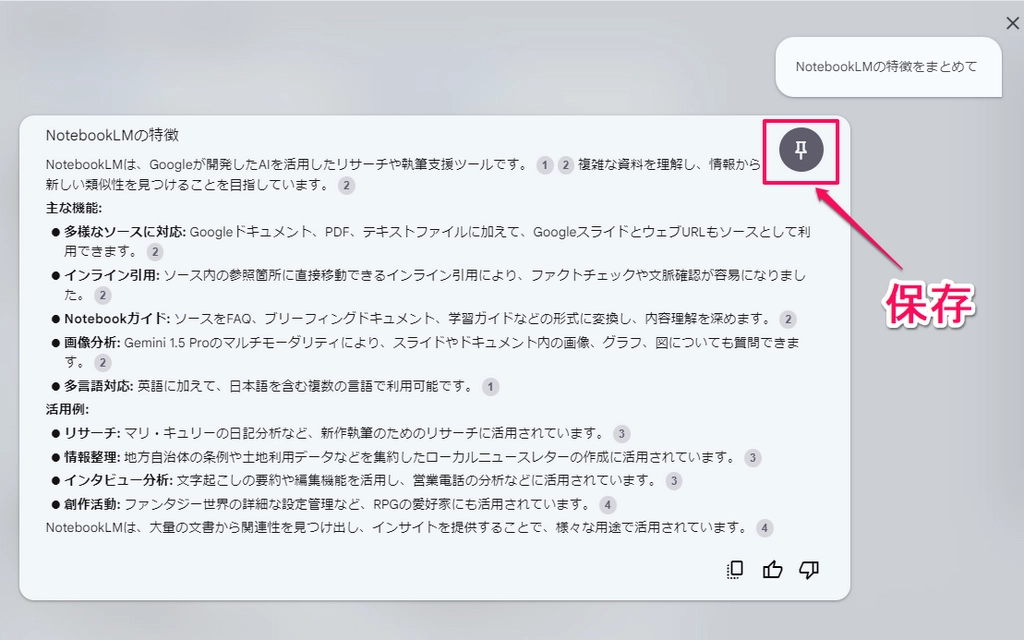The image size is (1024, 640).
Task: Click the text 大量の文書から関連性を見つけ出し
Action: [x=254, y=527]
